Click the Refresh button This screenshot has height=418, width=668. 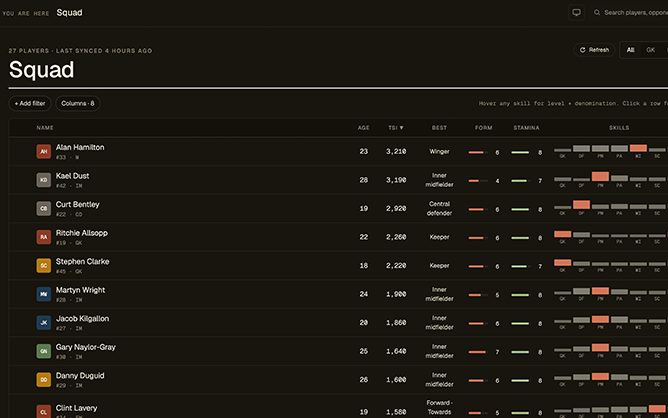(x=594, y=50)
